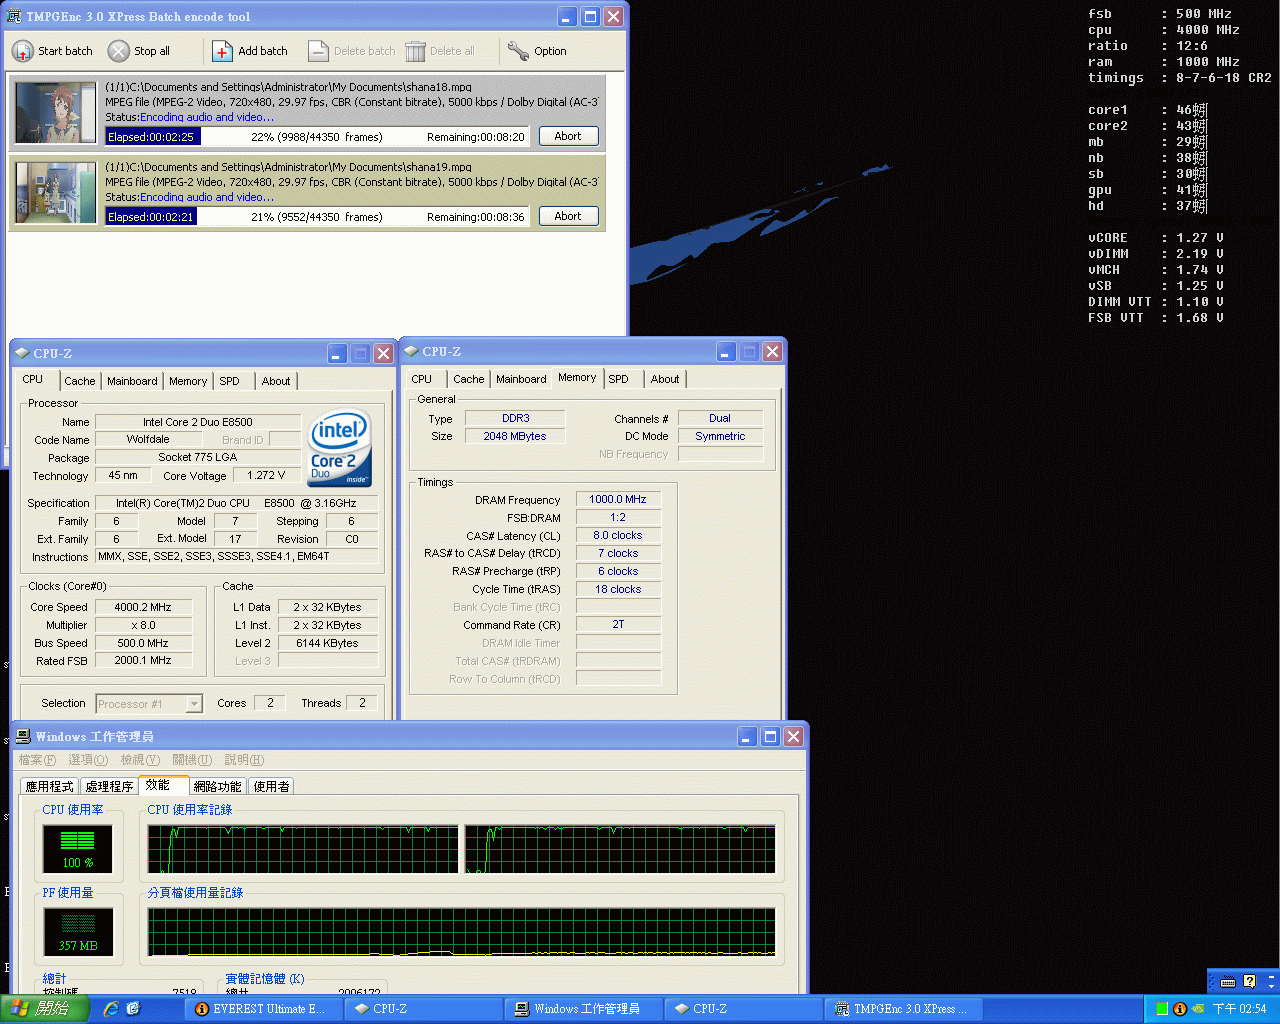This screenshot has height=1024, width=1280.
Task: Switch to 使用者 tab in Task Manager
Action: (x=272, y=787)
